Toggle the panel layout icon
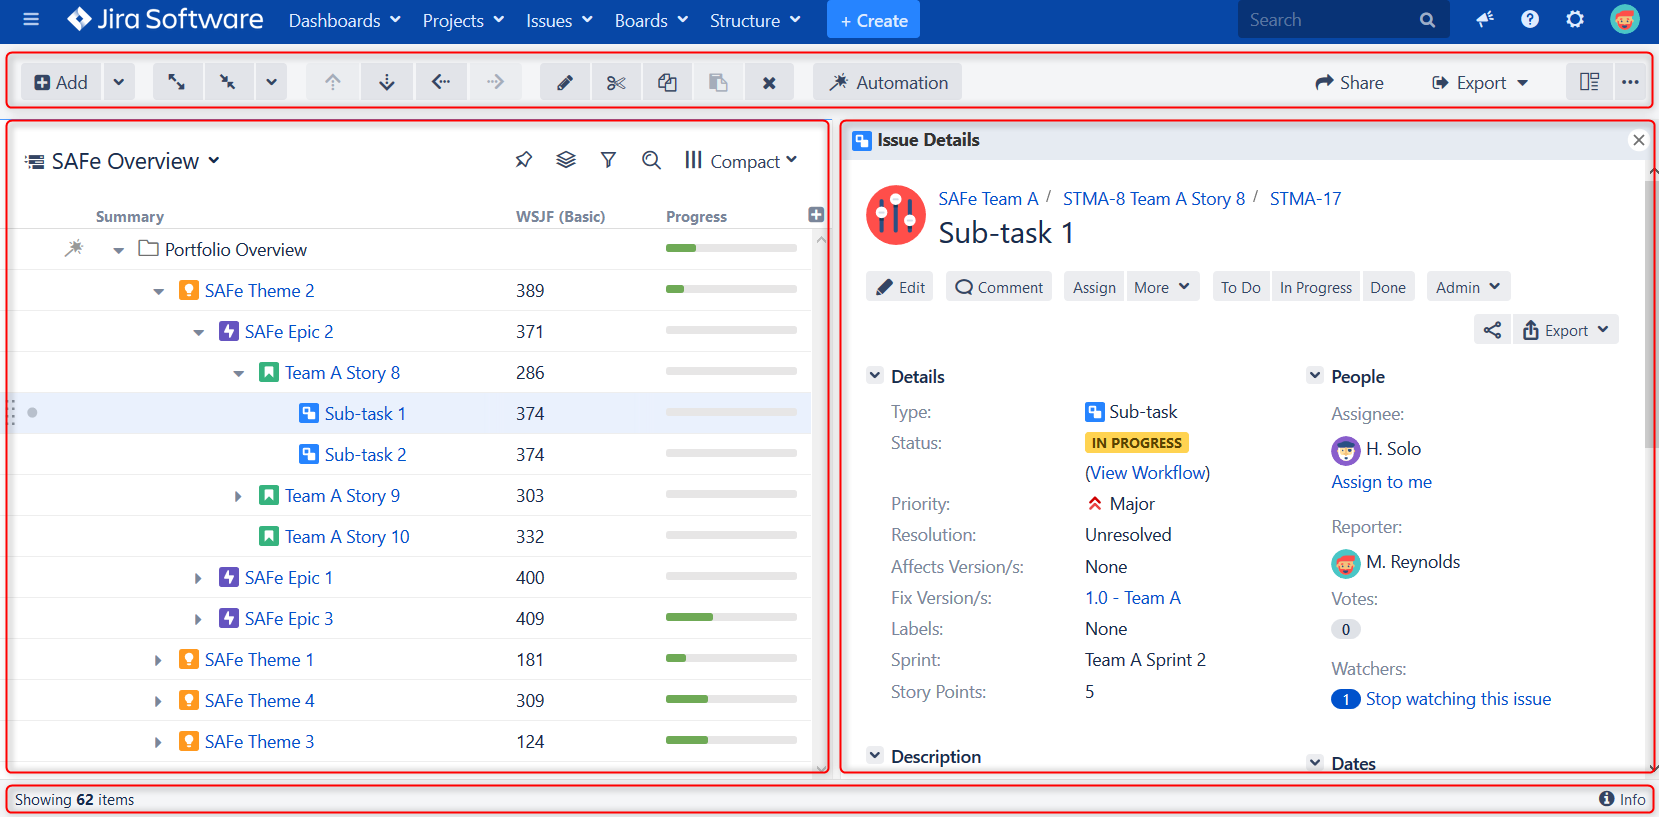Image resolution: width=1659 pixels, height=817 pixels. (1589, 82)
